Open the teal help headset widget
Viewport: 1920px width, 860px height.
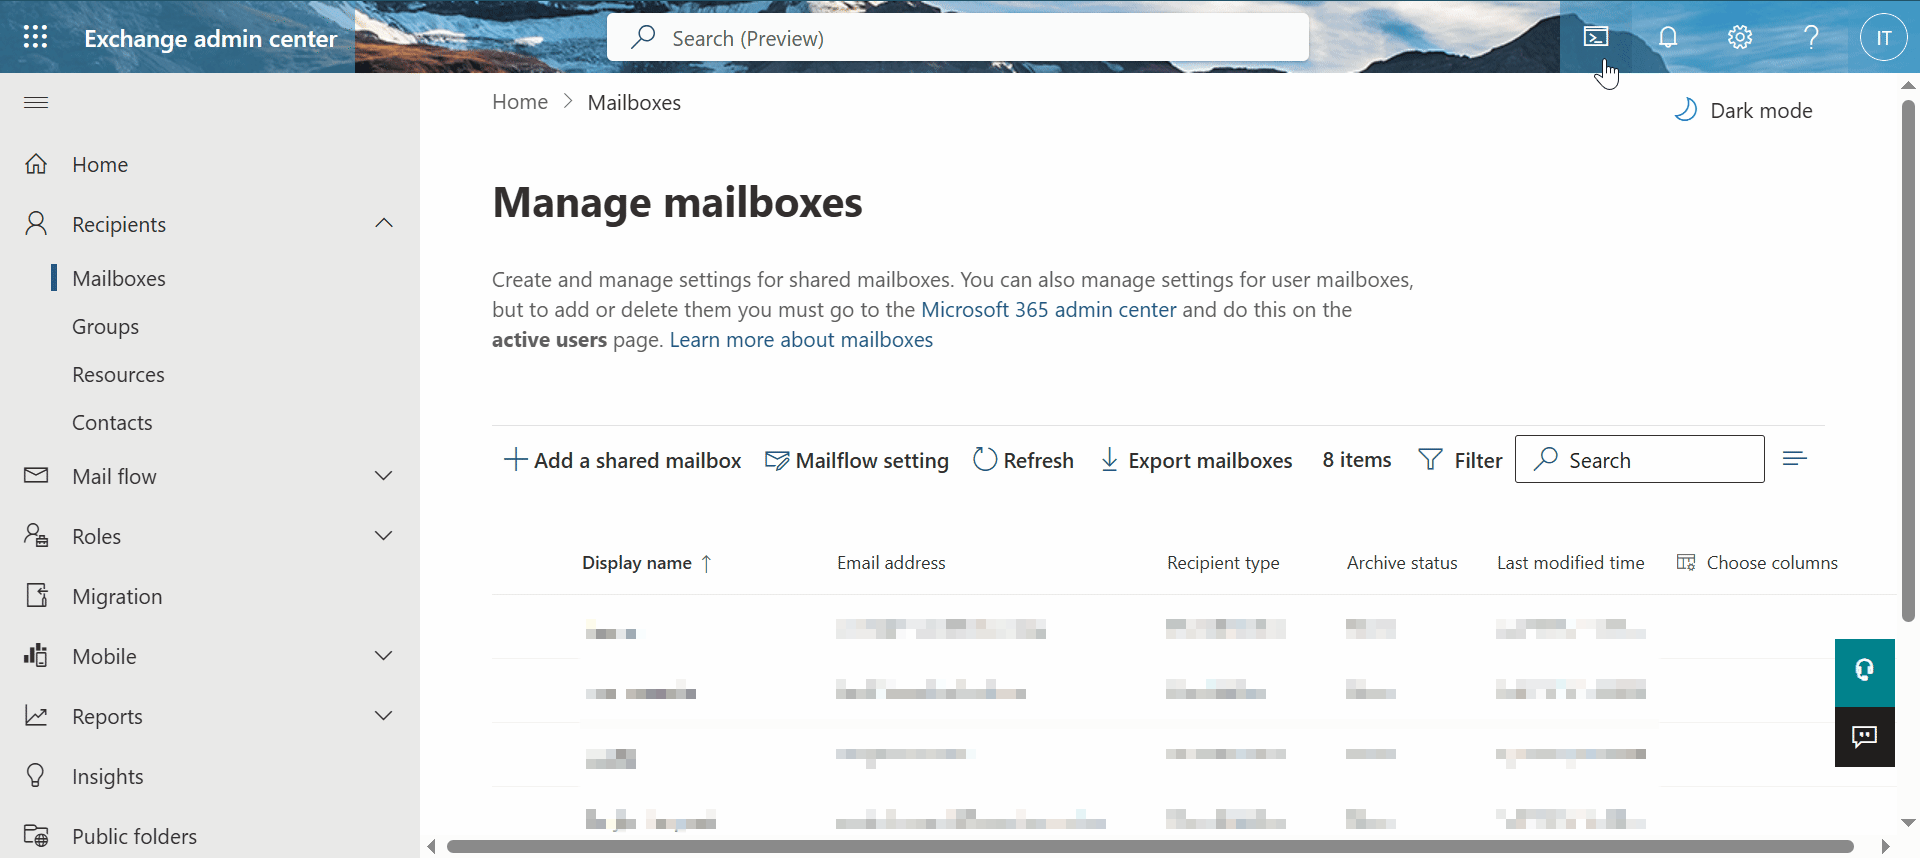point(1865,672)
